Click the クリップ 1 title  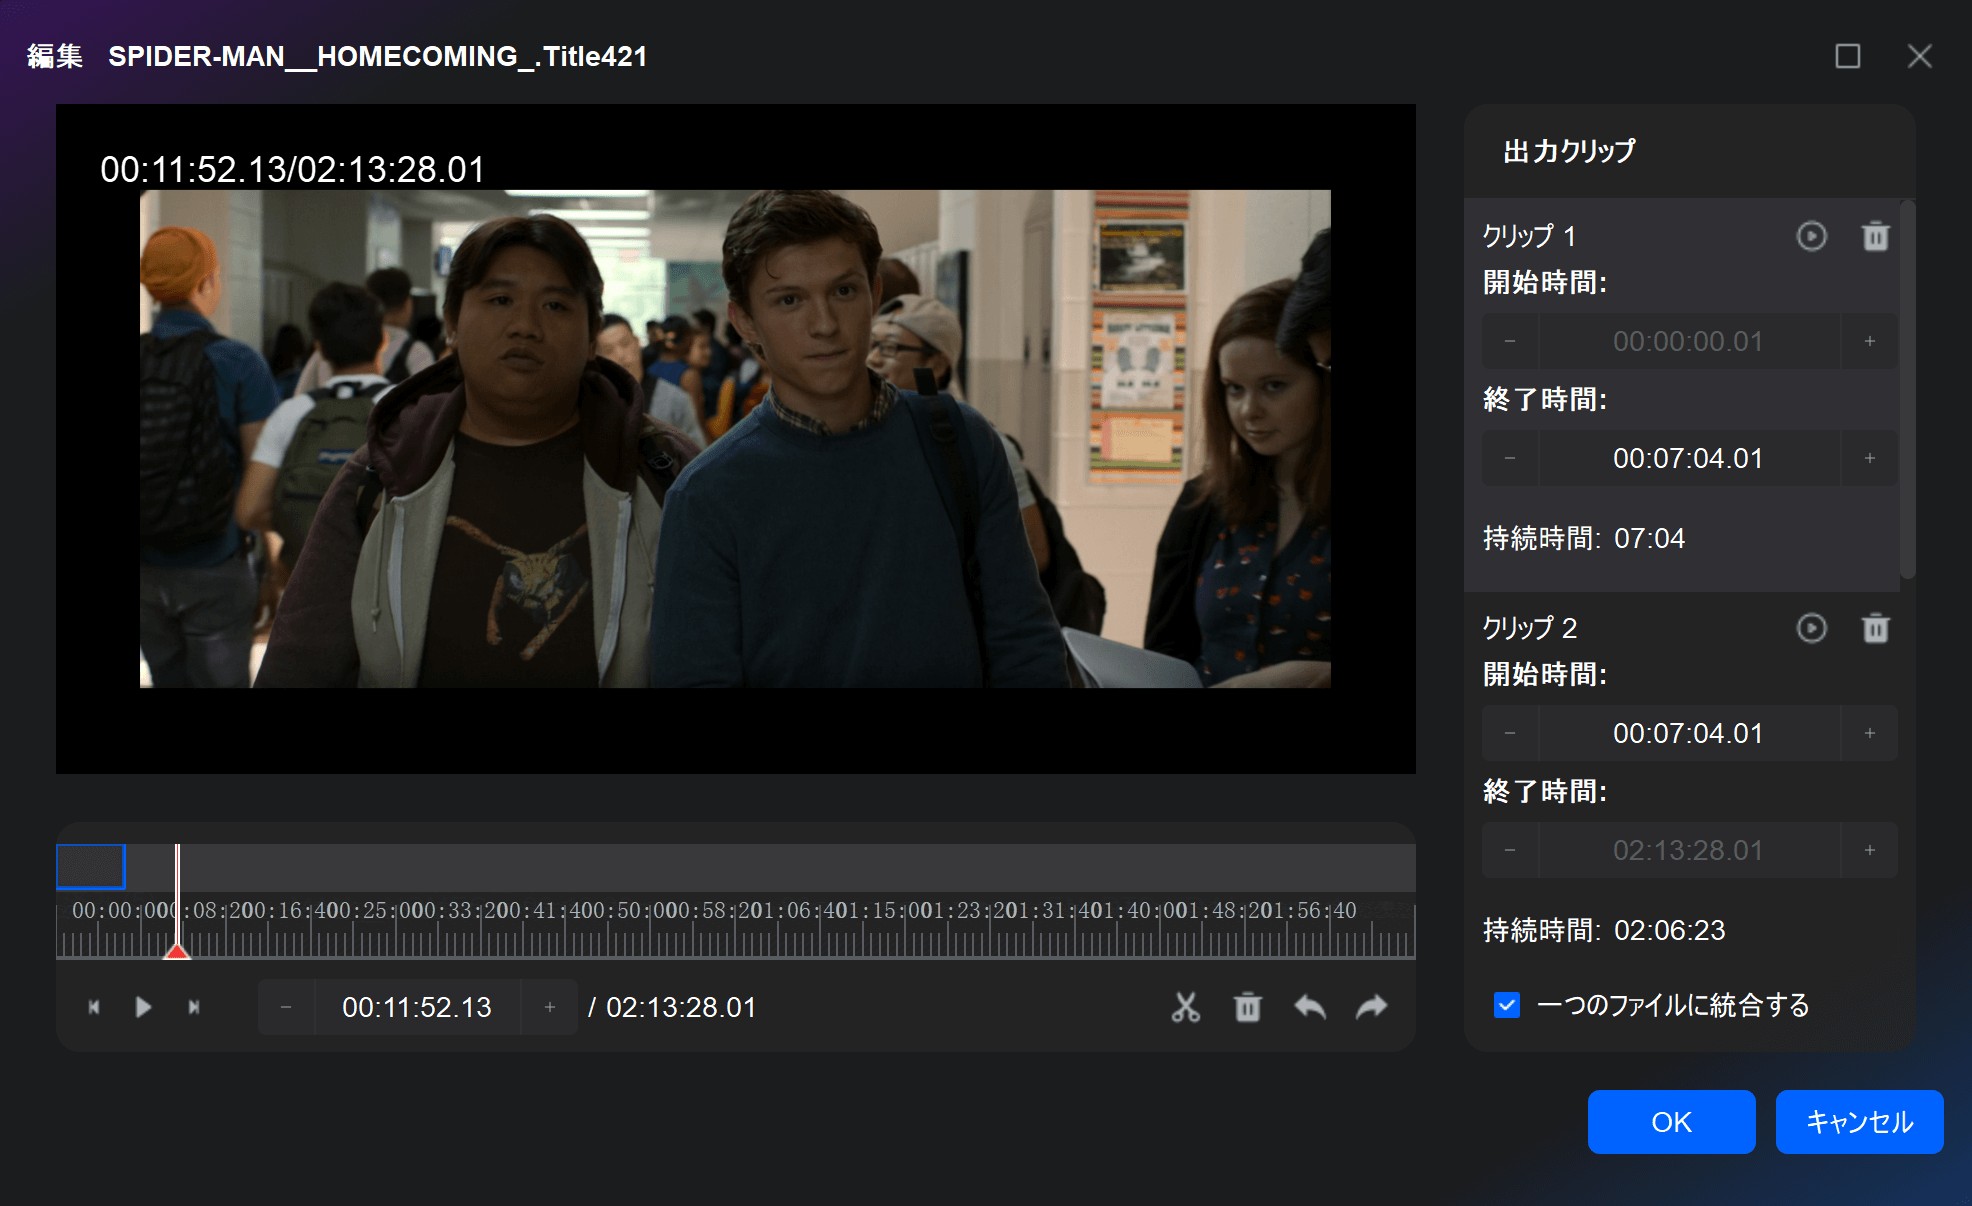click(1530, 236)
